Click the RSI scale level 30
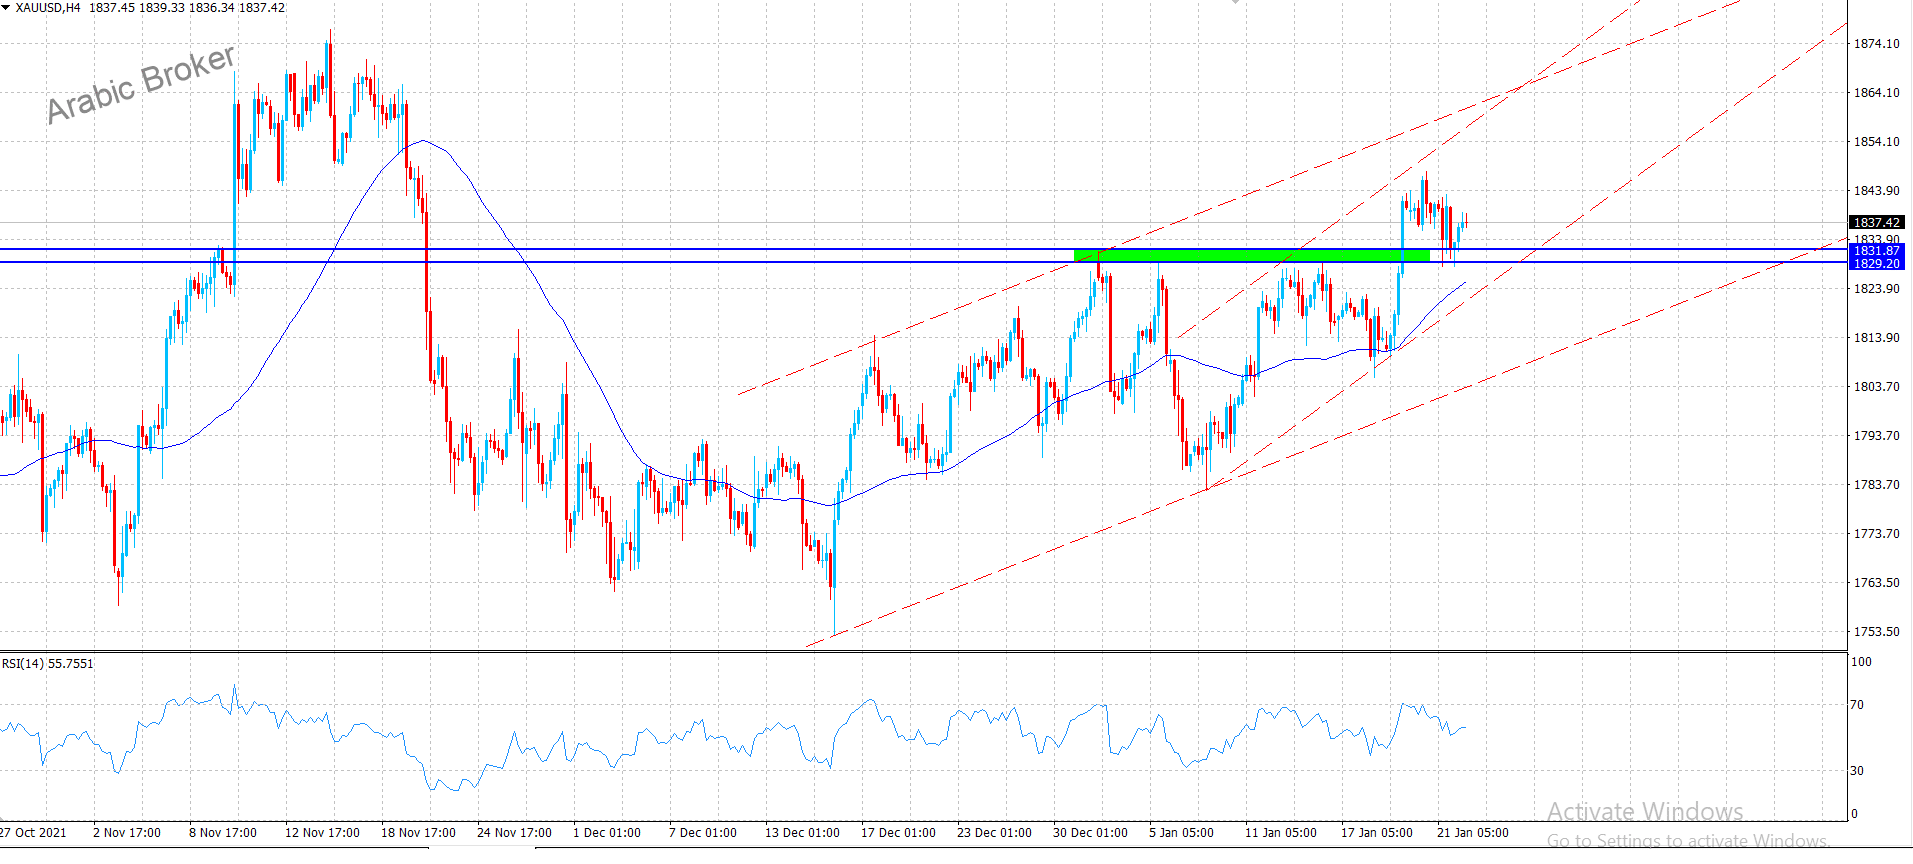 point(1857,771)
